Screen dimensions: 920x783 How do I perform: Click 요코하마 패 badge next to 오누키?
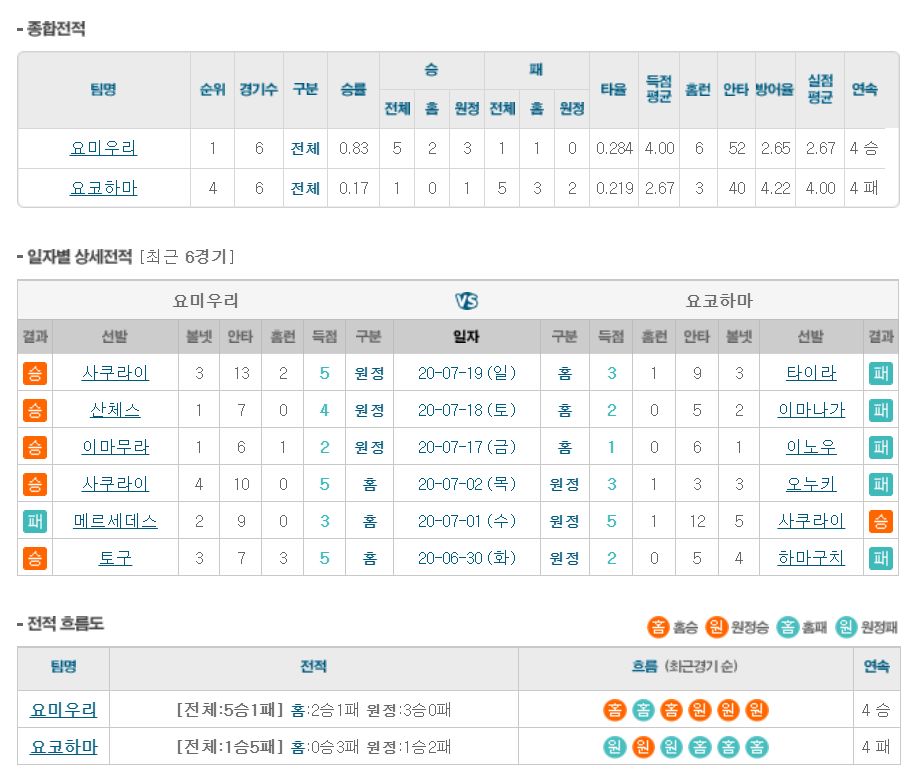881,484
